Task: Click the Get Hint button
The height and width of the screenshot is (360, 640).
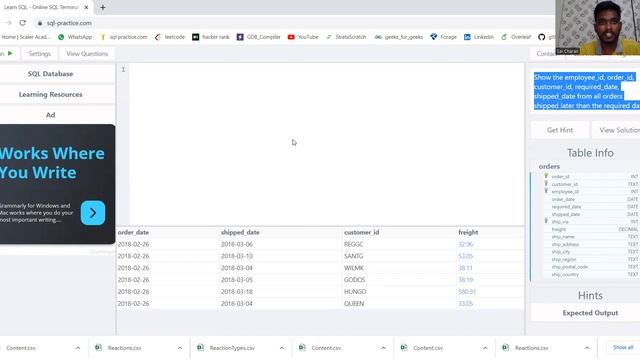Action: pyautogui.click(x=560, y=130)
